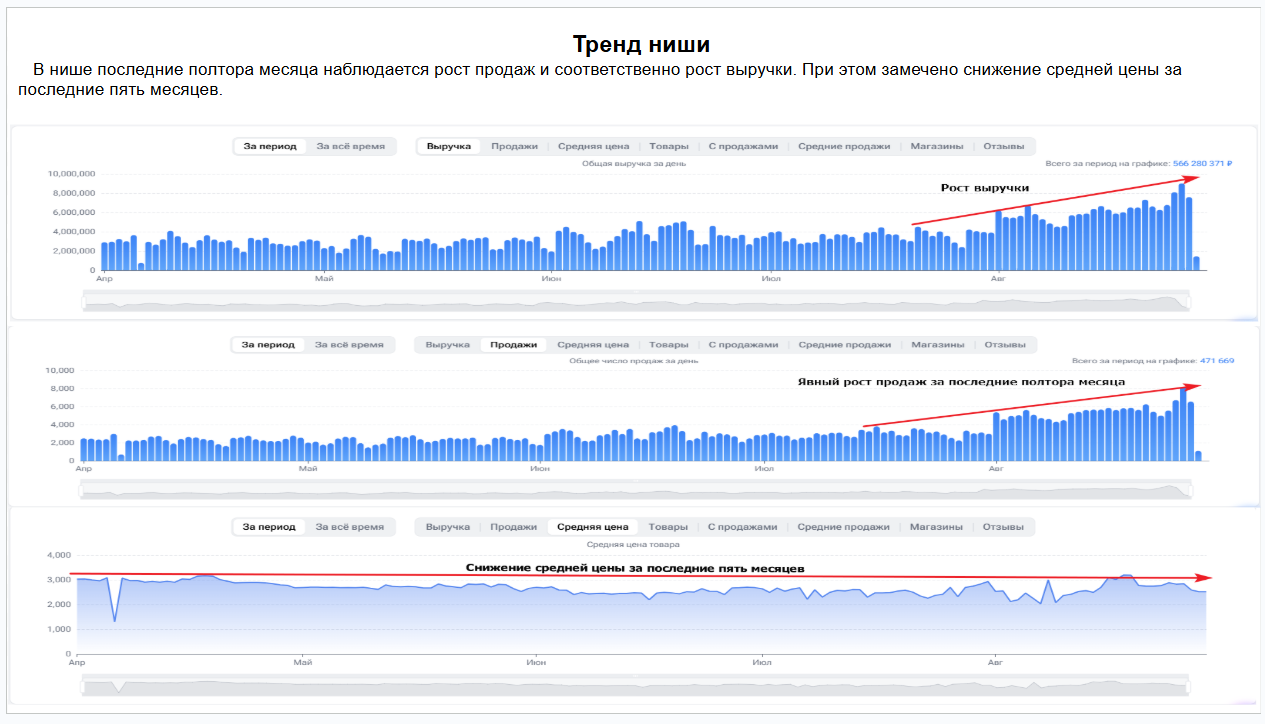The height and width of the screenshot is (724, 1265).
Task: Select "За всё время" above the revenue chart
Action: [x=350, y=146]
